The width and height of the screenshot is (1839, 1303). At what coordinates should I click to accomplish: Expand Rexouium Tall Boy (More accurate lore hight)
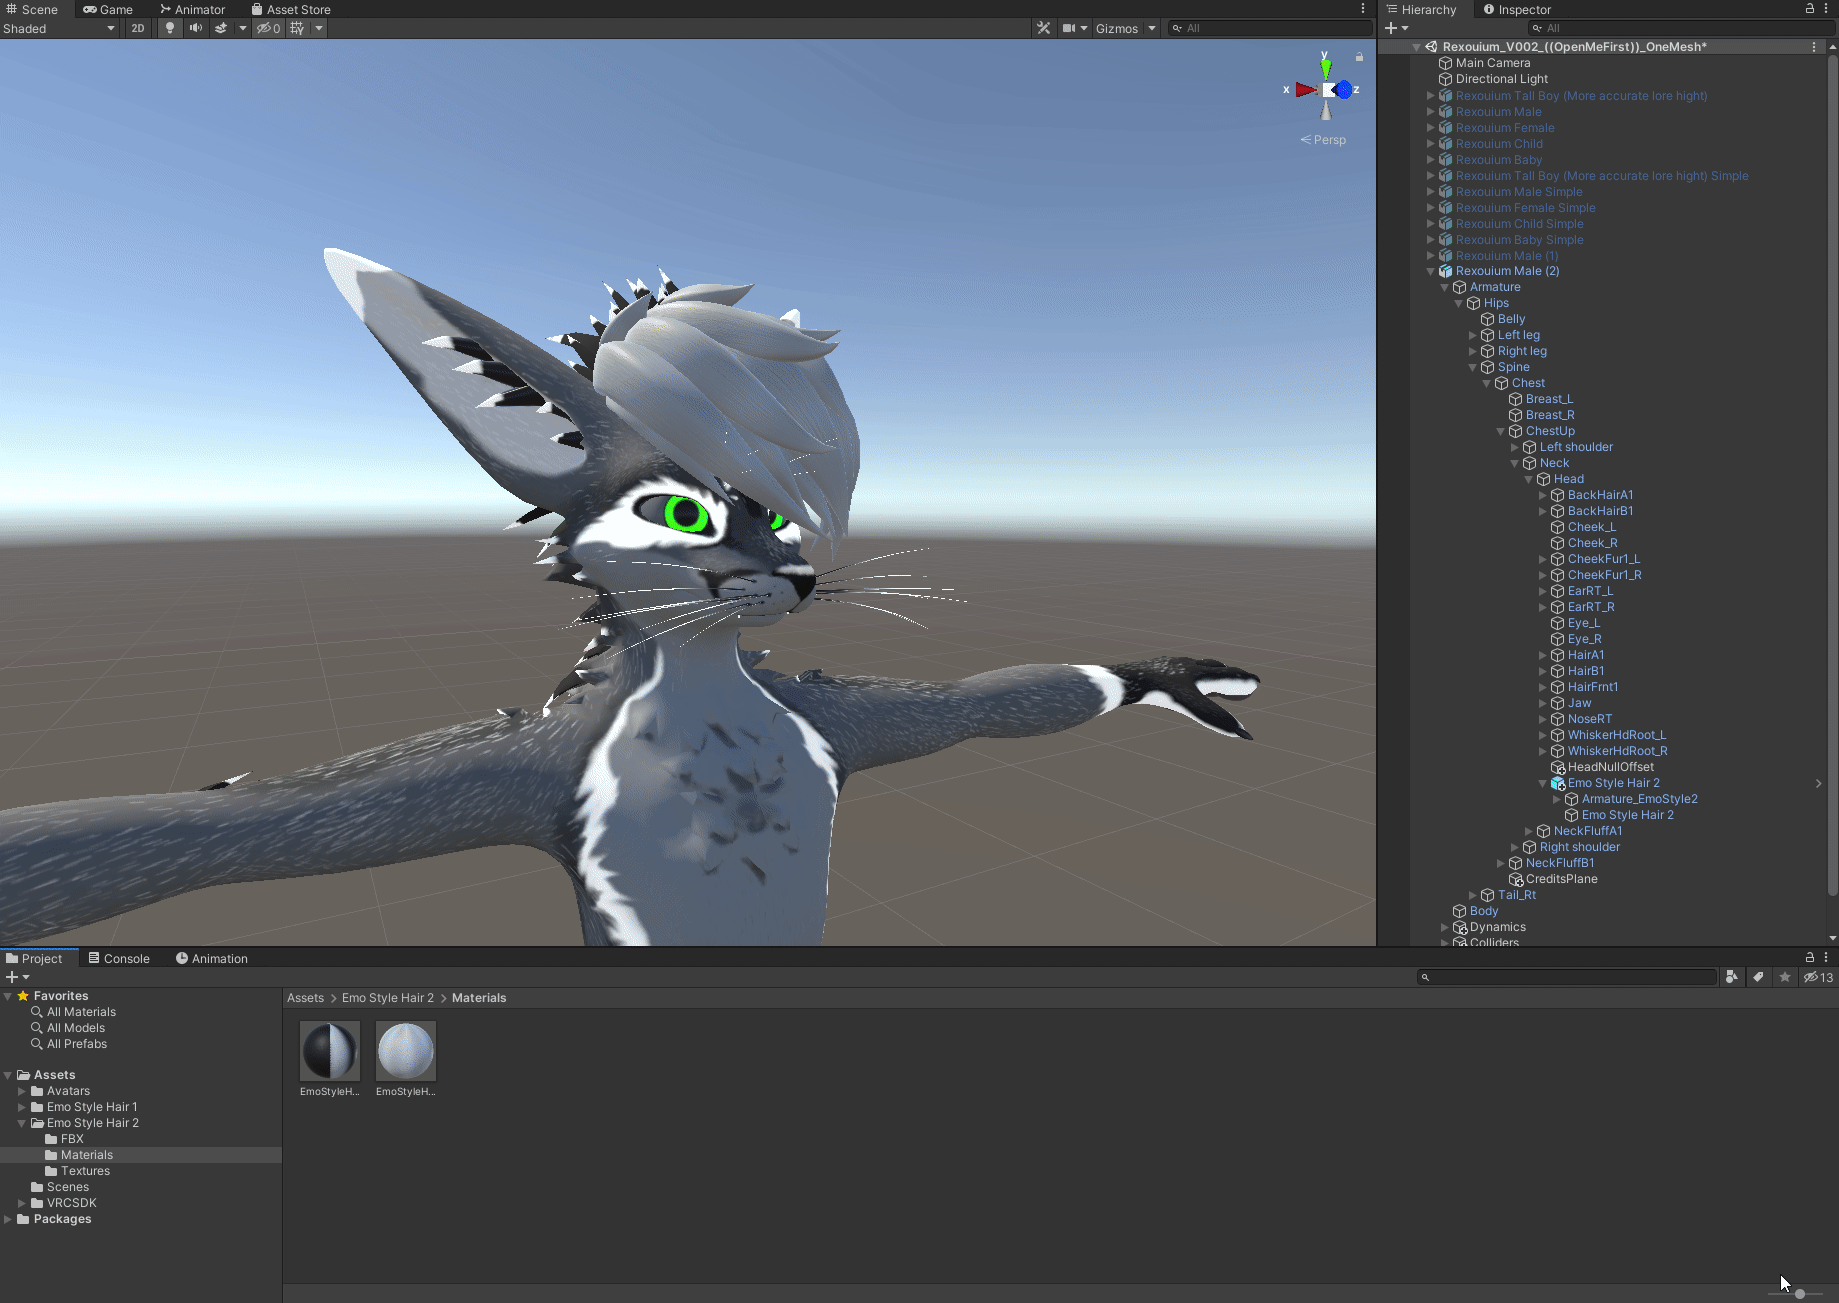1430,96
